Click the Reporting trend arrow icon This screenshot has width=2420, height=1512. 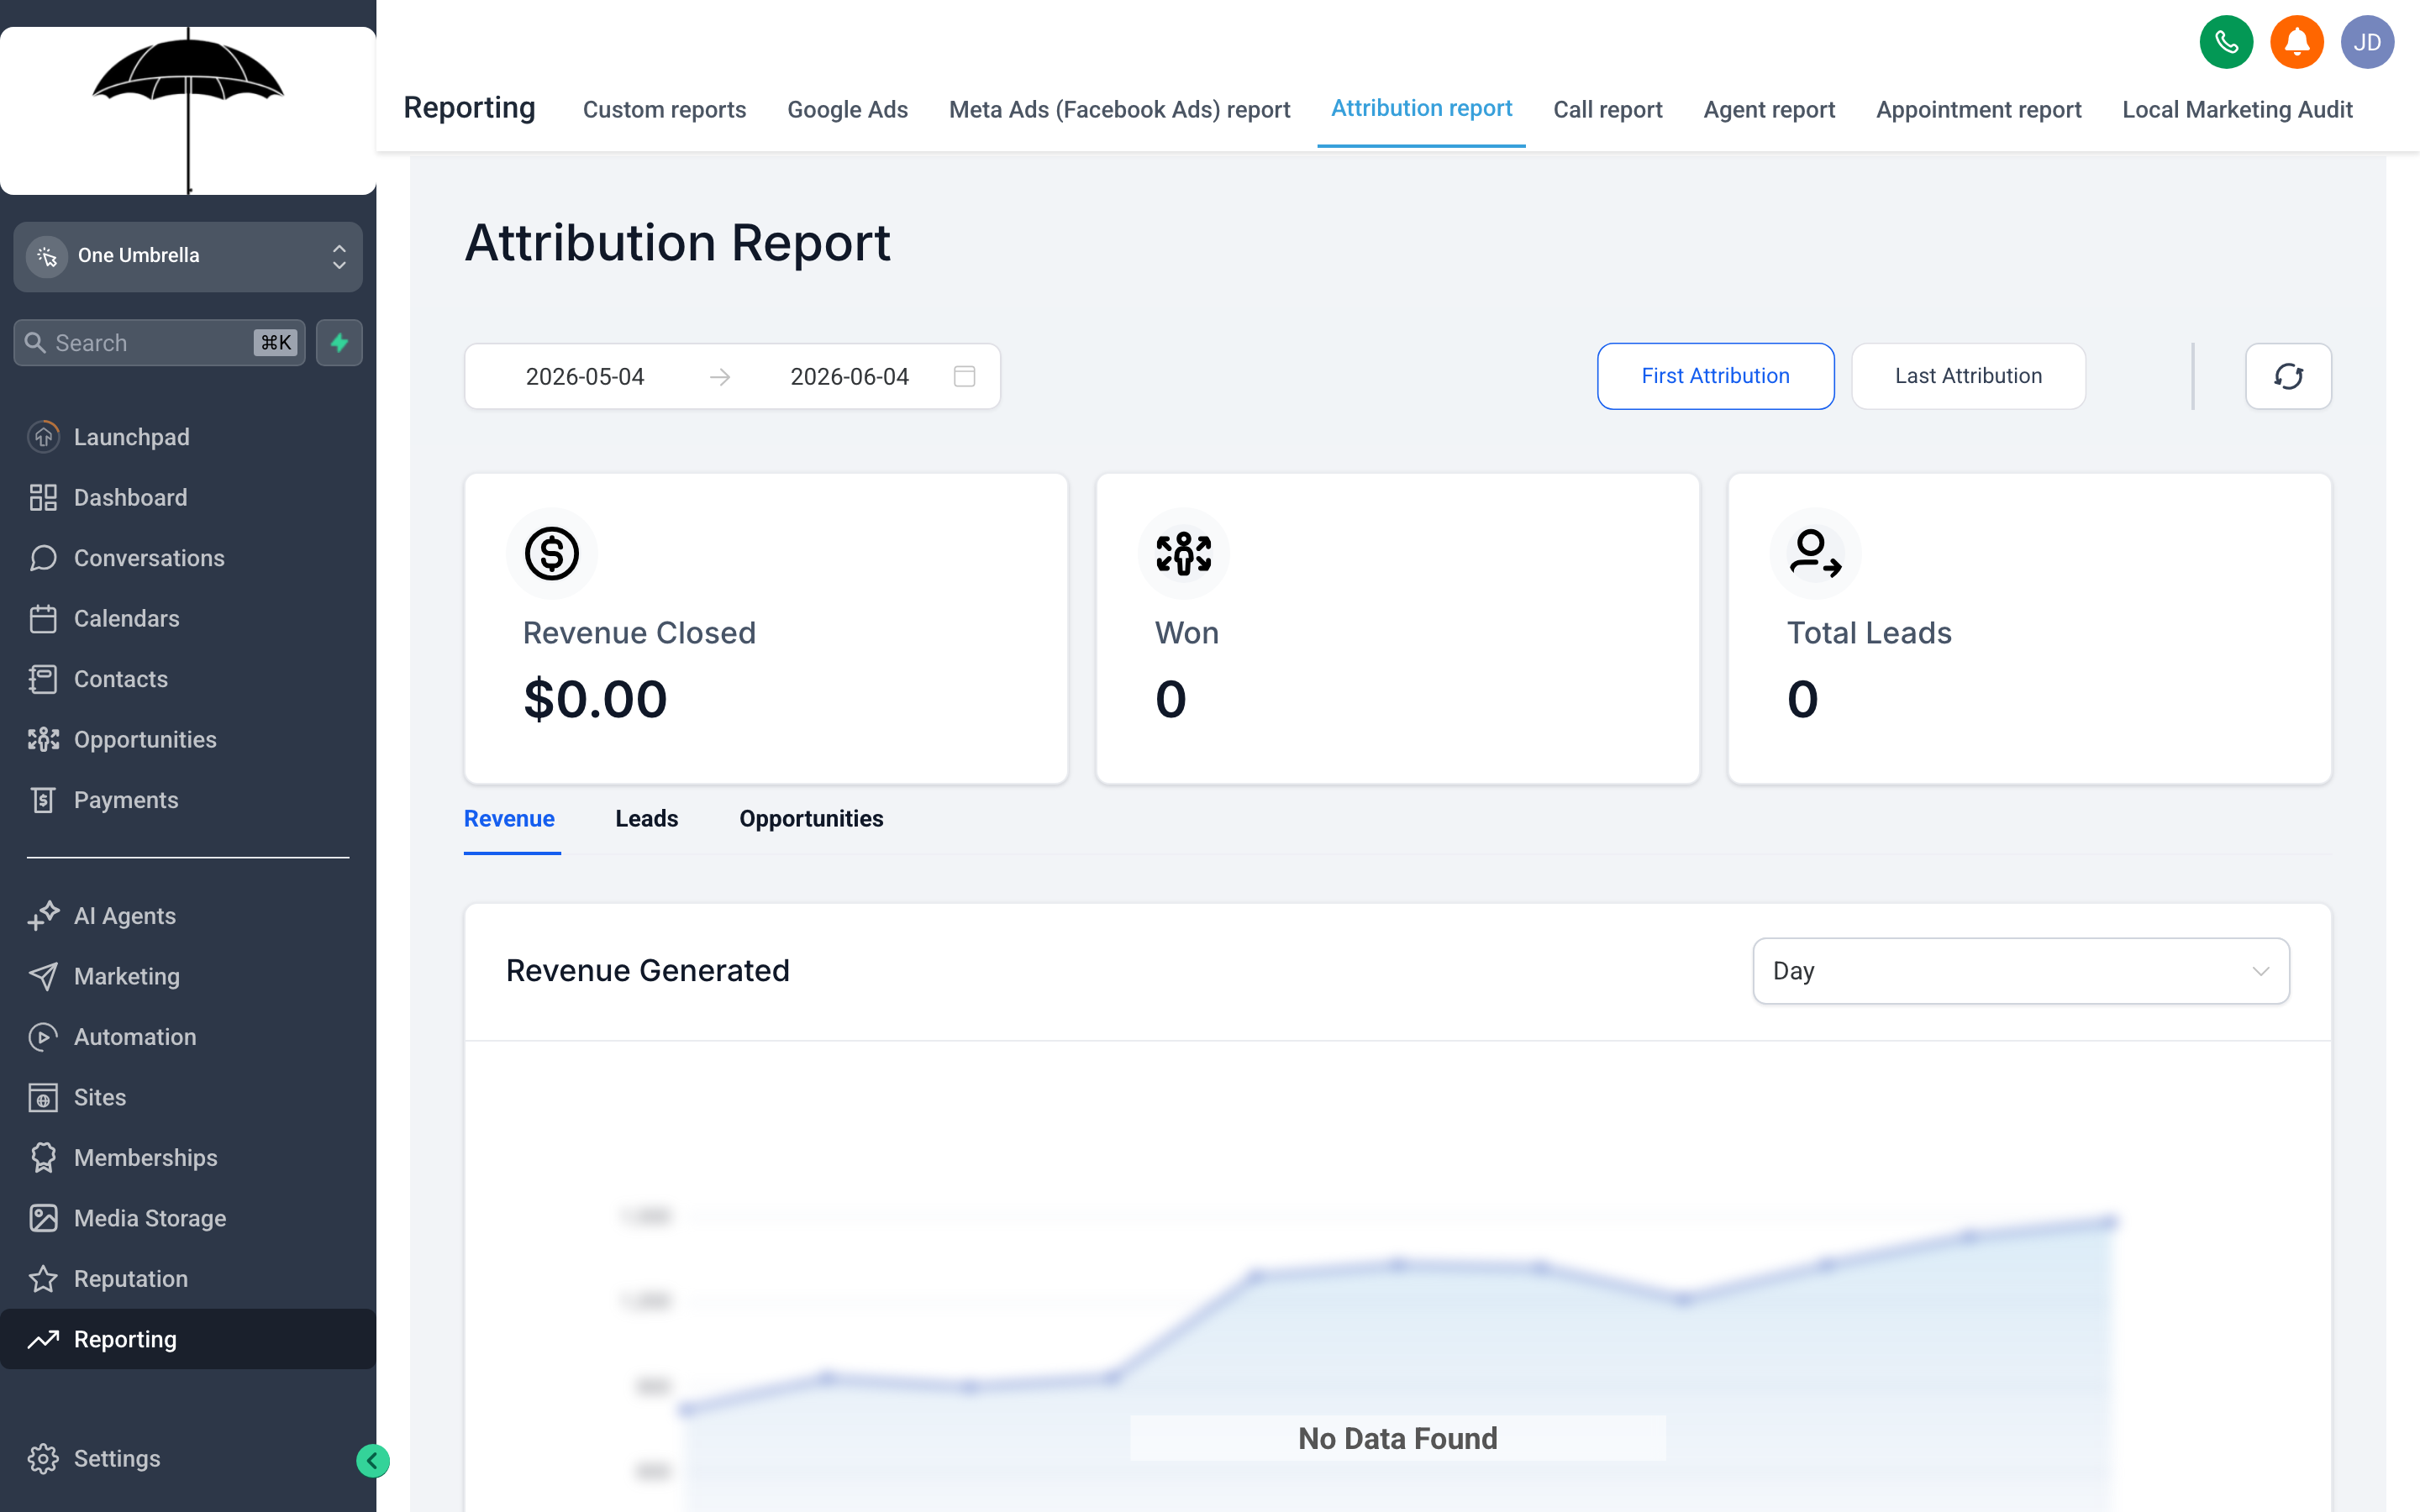[x=43, y=1339]
